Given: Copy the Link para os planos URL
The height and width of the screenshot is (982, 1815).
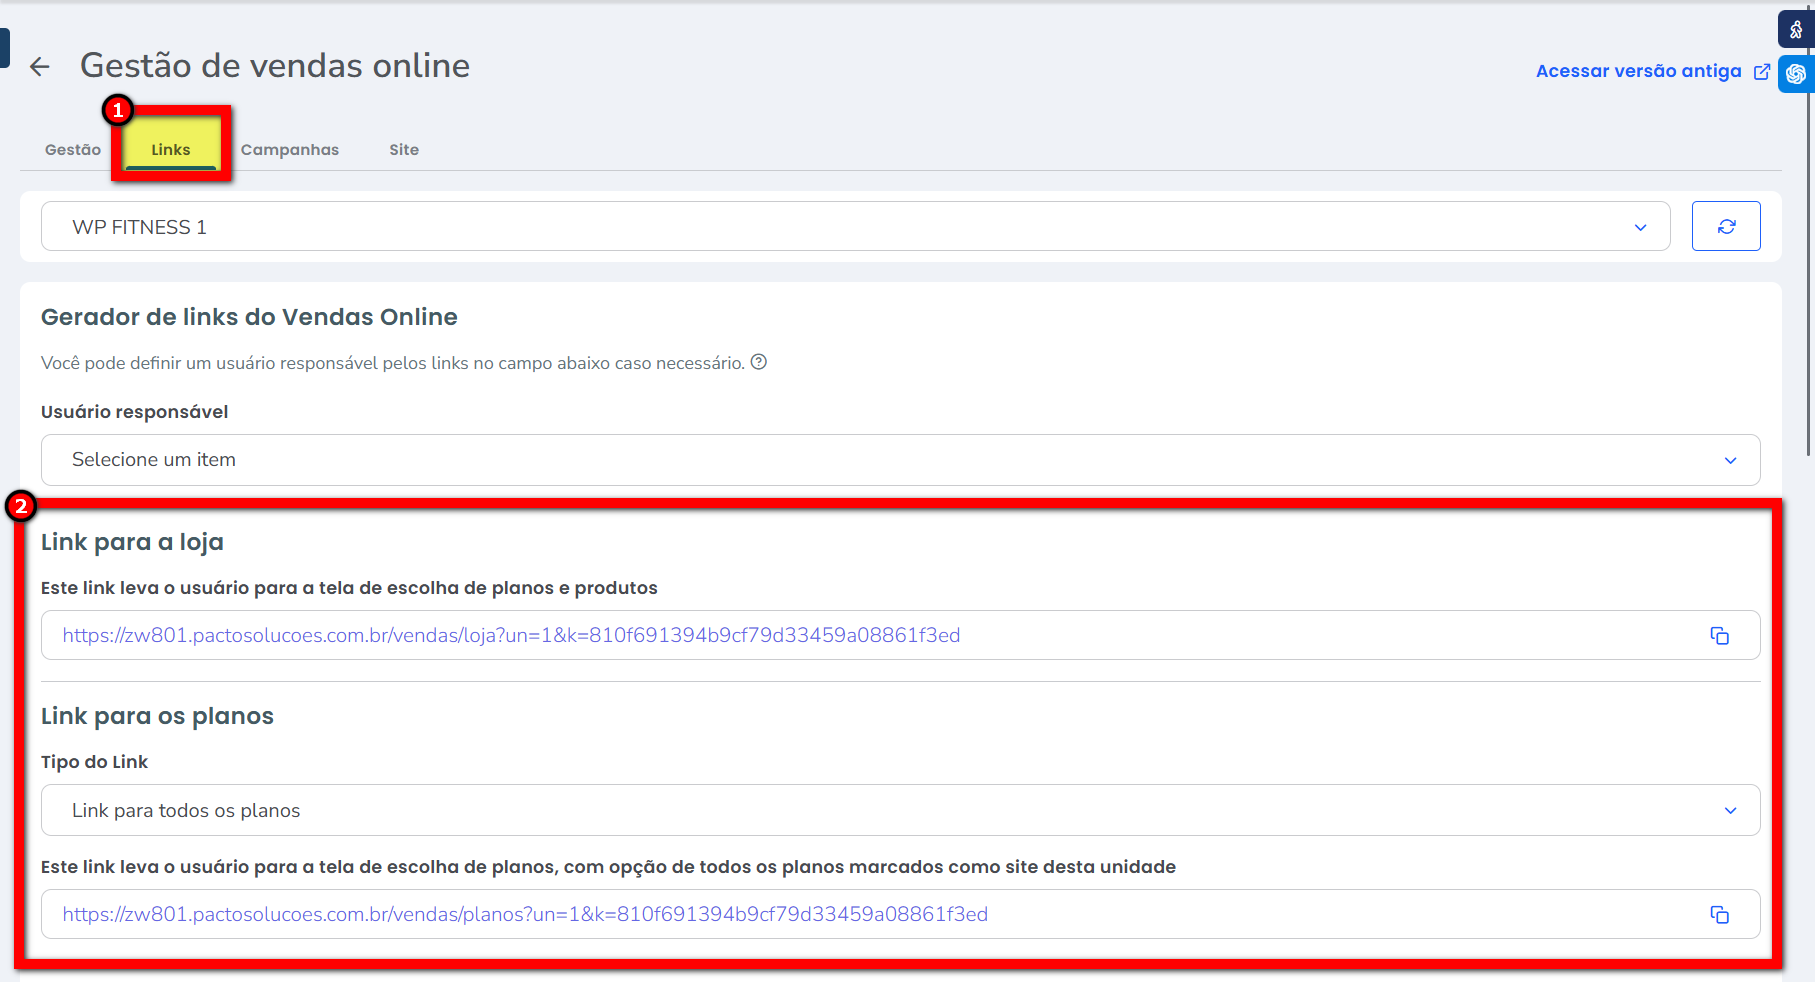Looking at the screenshot, I should (1719, 915).
